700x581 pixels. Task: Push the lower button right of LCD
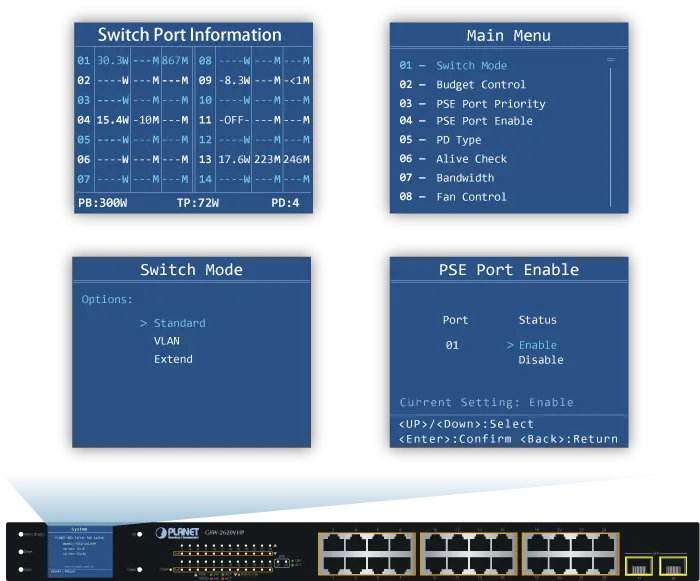point(140,569)
